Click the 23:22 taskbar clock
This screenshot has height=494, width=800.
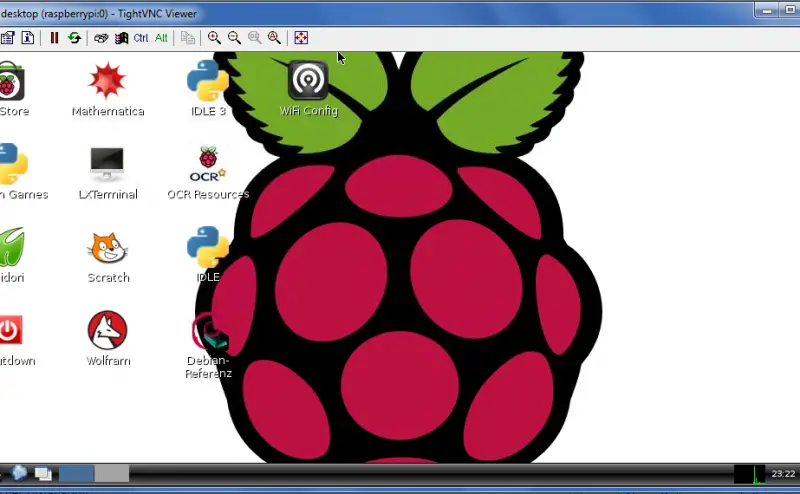point(783,474)
